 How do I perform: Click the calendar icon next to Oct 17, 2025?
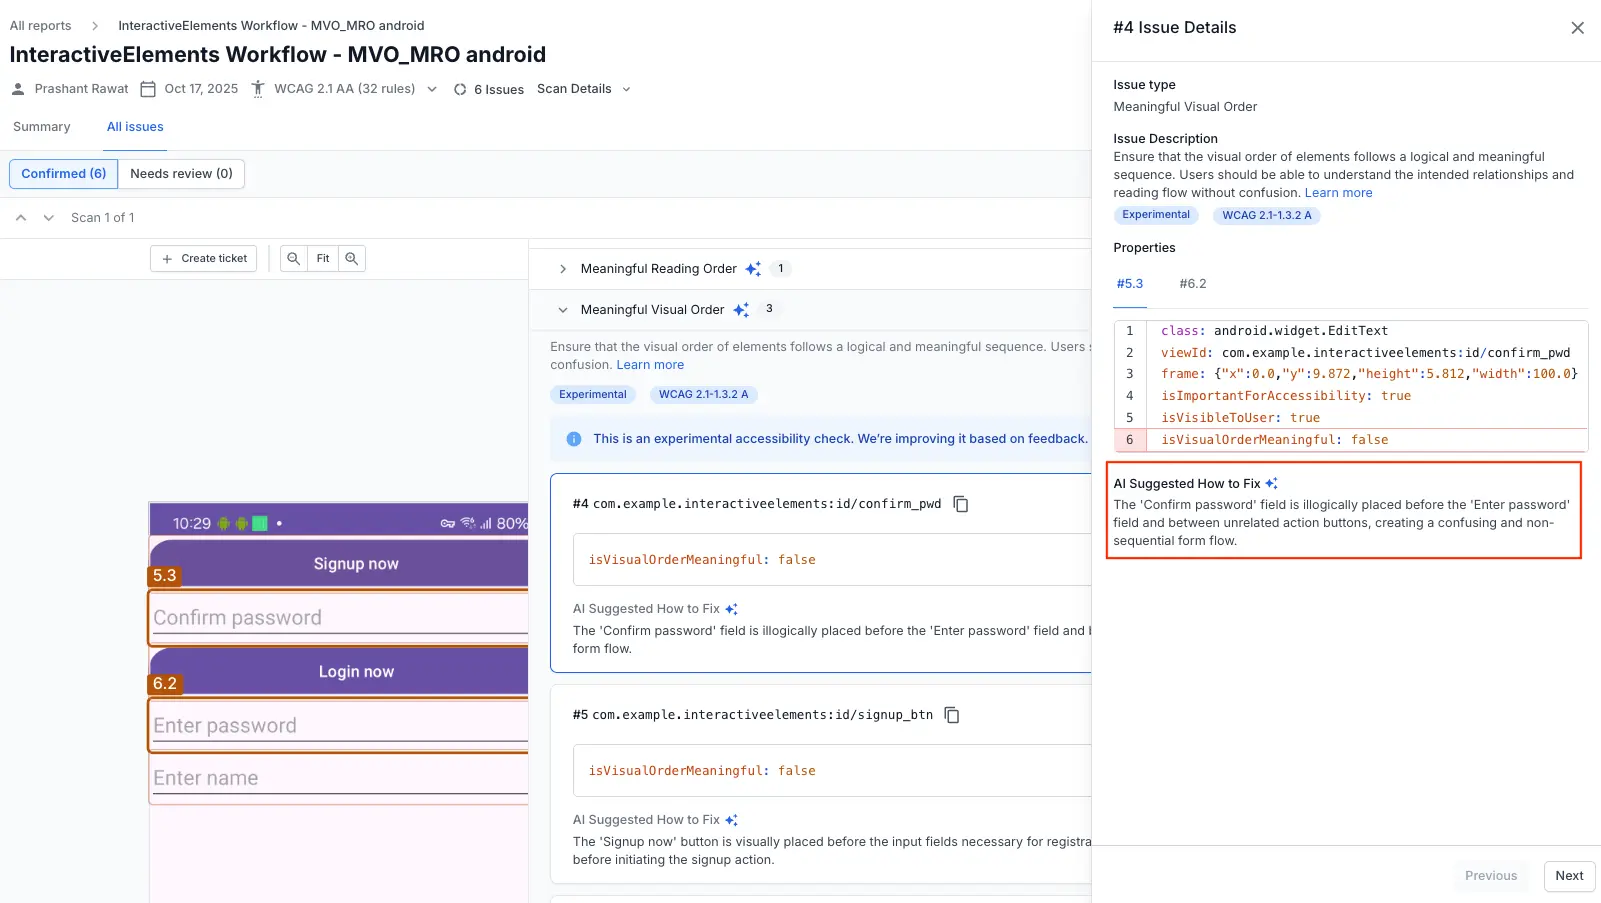tap(146, 88)
